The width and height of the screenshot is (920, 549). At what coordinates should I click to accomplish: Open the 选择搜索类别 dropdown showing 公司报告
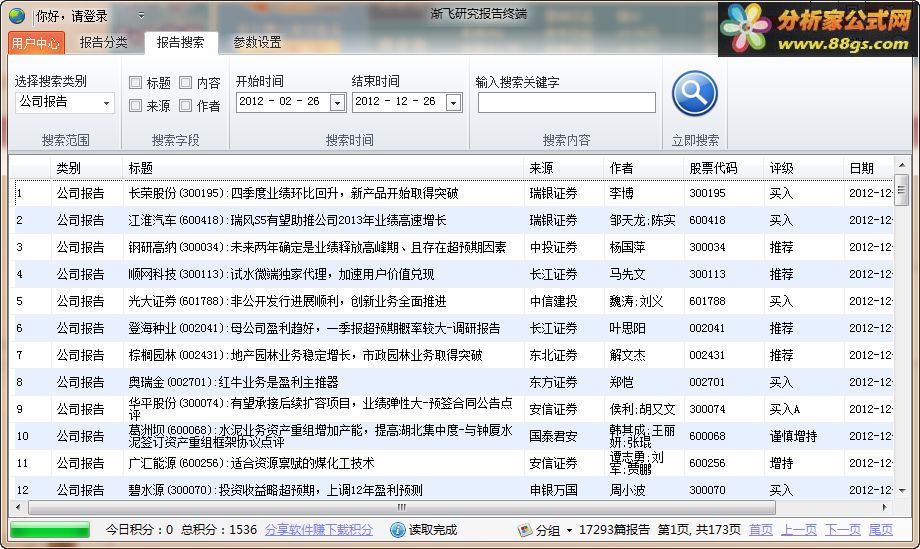[x=65, y=103]
